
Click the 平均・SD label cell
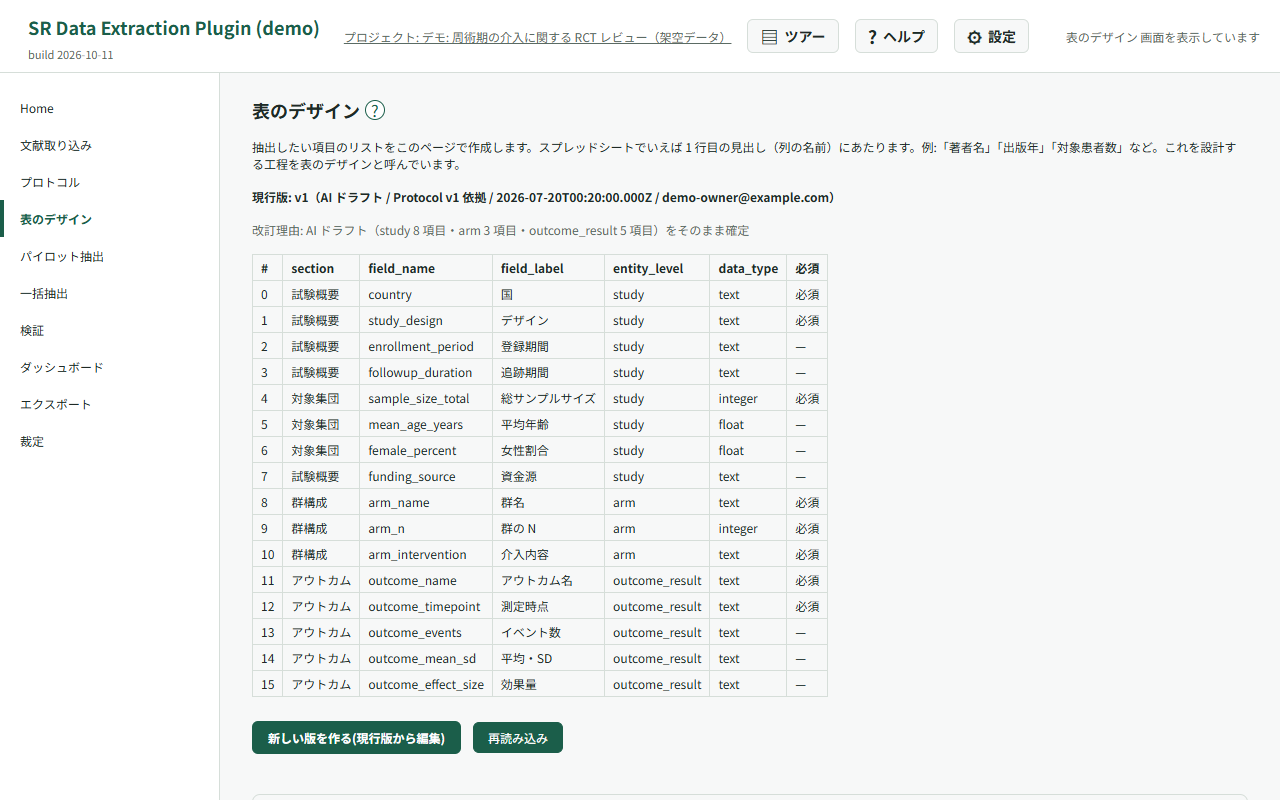[548, 658]
